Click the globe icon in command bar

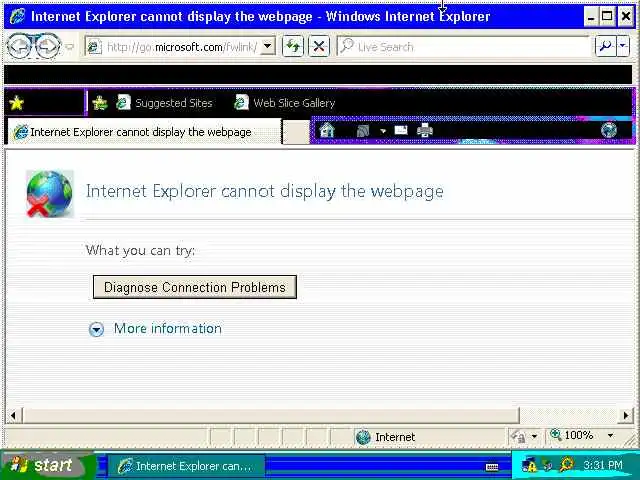point(609,130)
